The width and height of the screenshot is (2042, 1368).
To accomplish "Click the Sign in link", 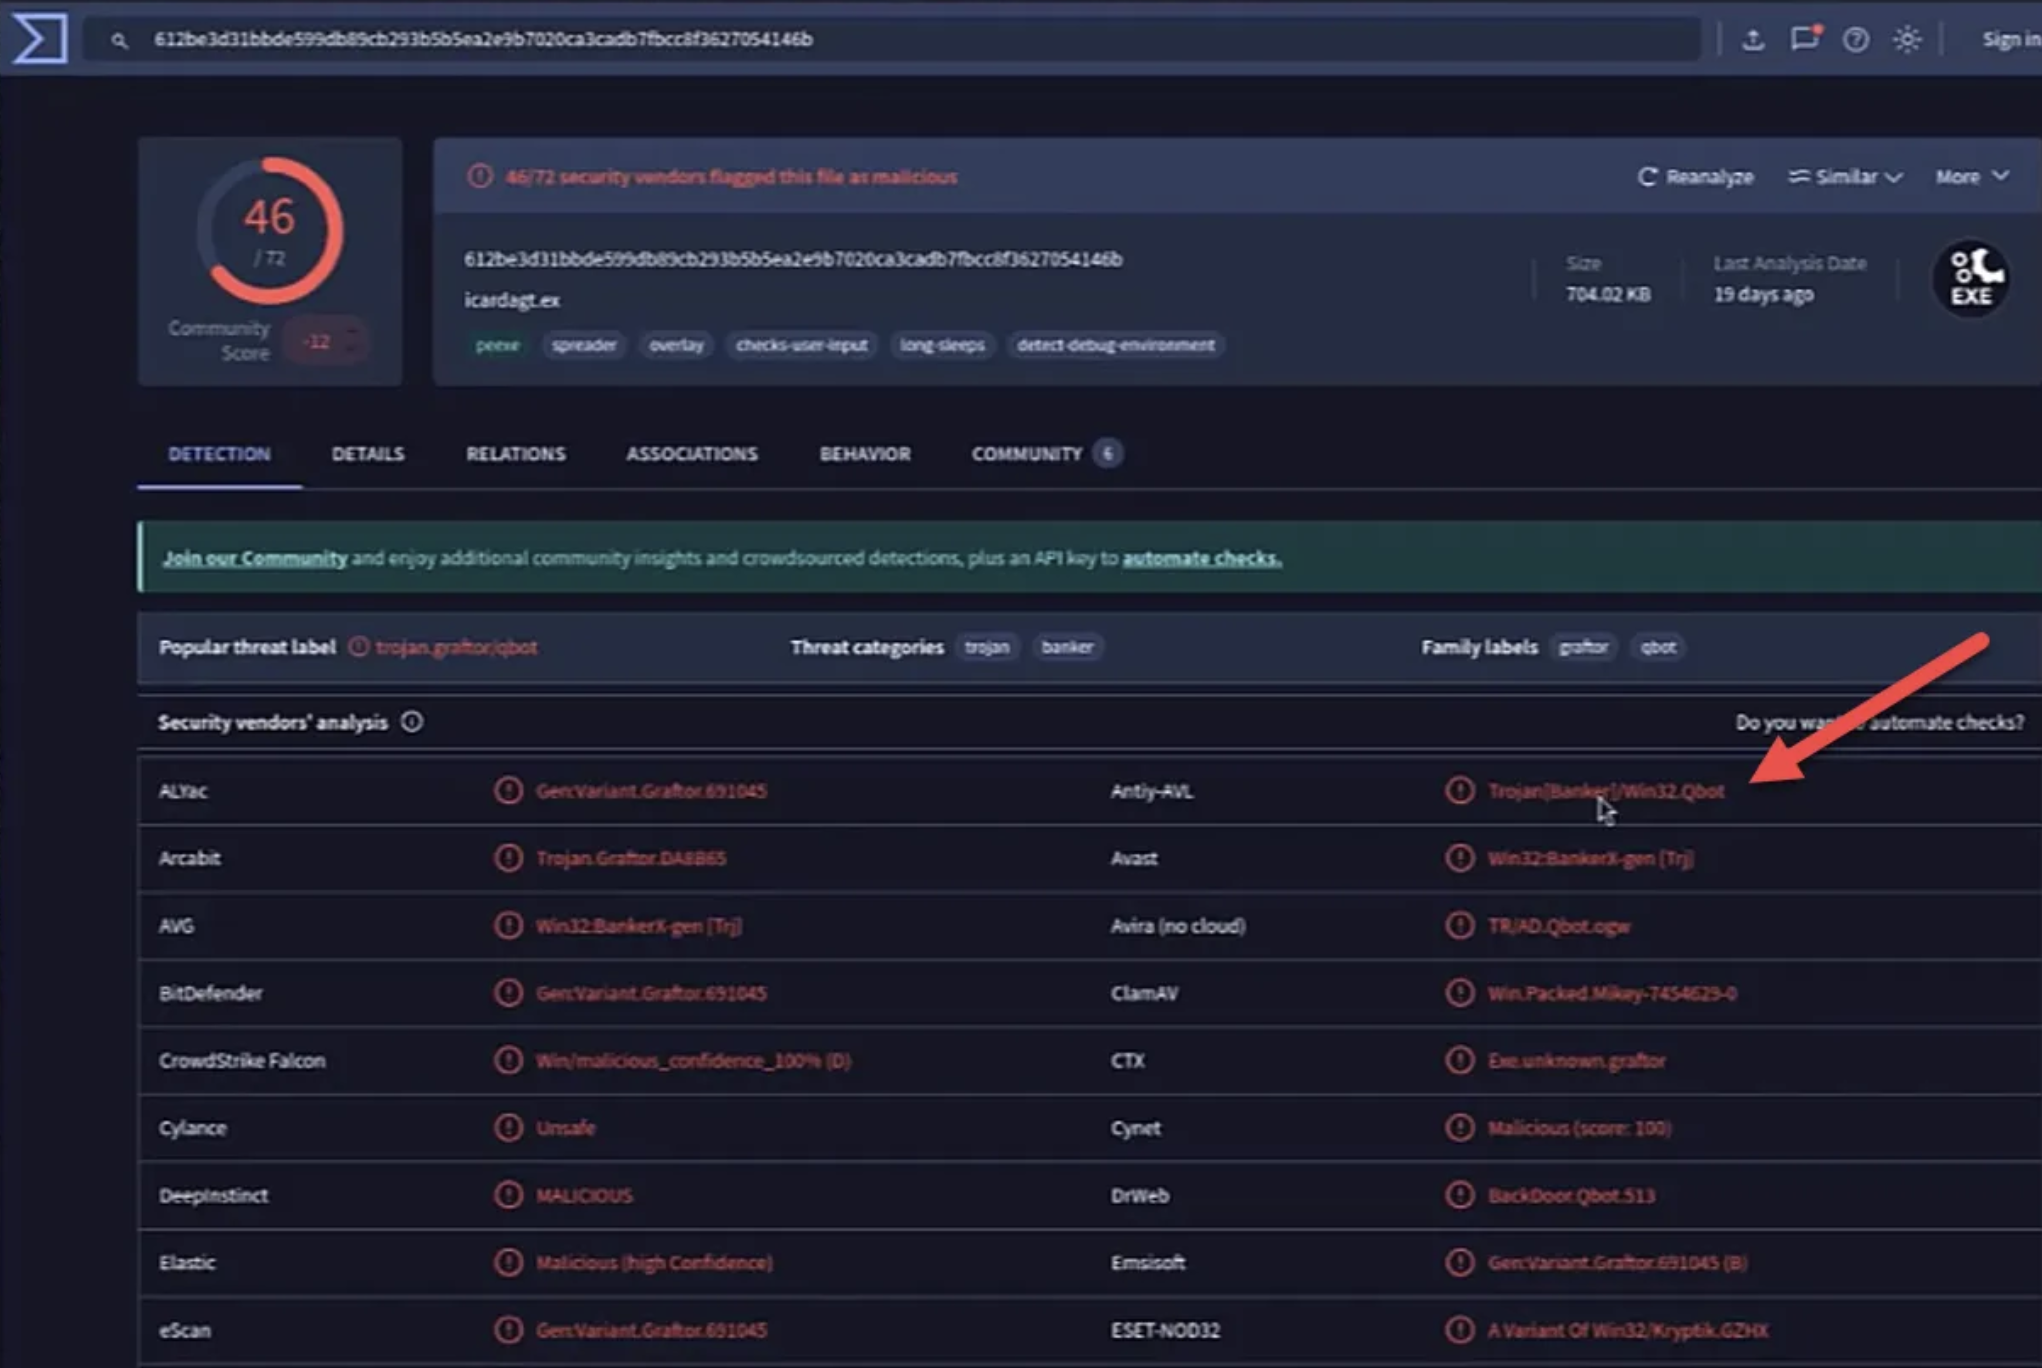I will click(x=2011, y=39).
